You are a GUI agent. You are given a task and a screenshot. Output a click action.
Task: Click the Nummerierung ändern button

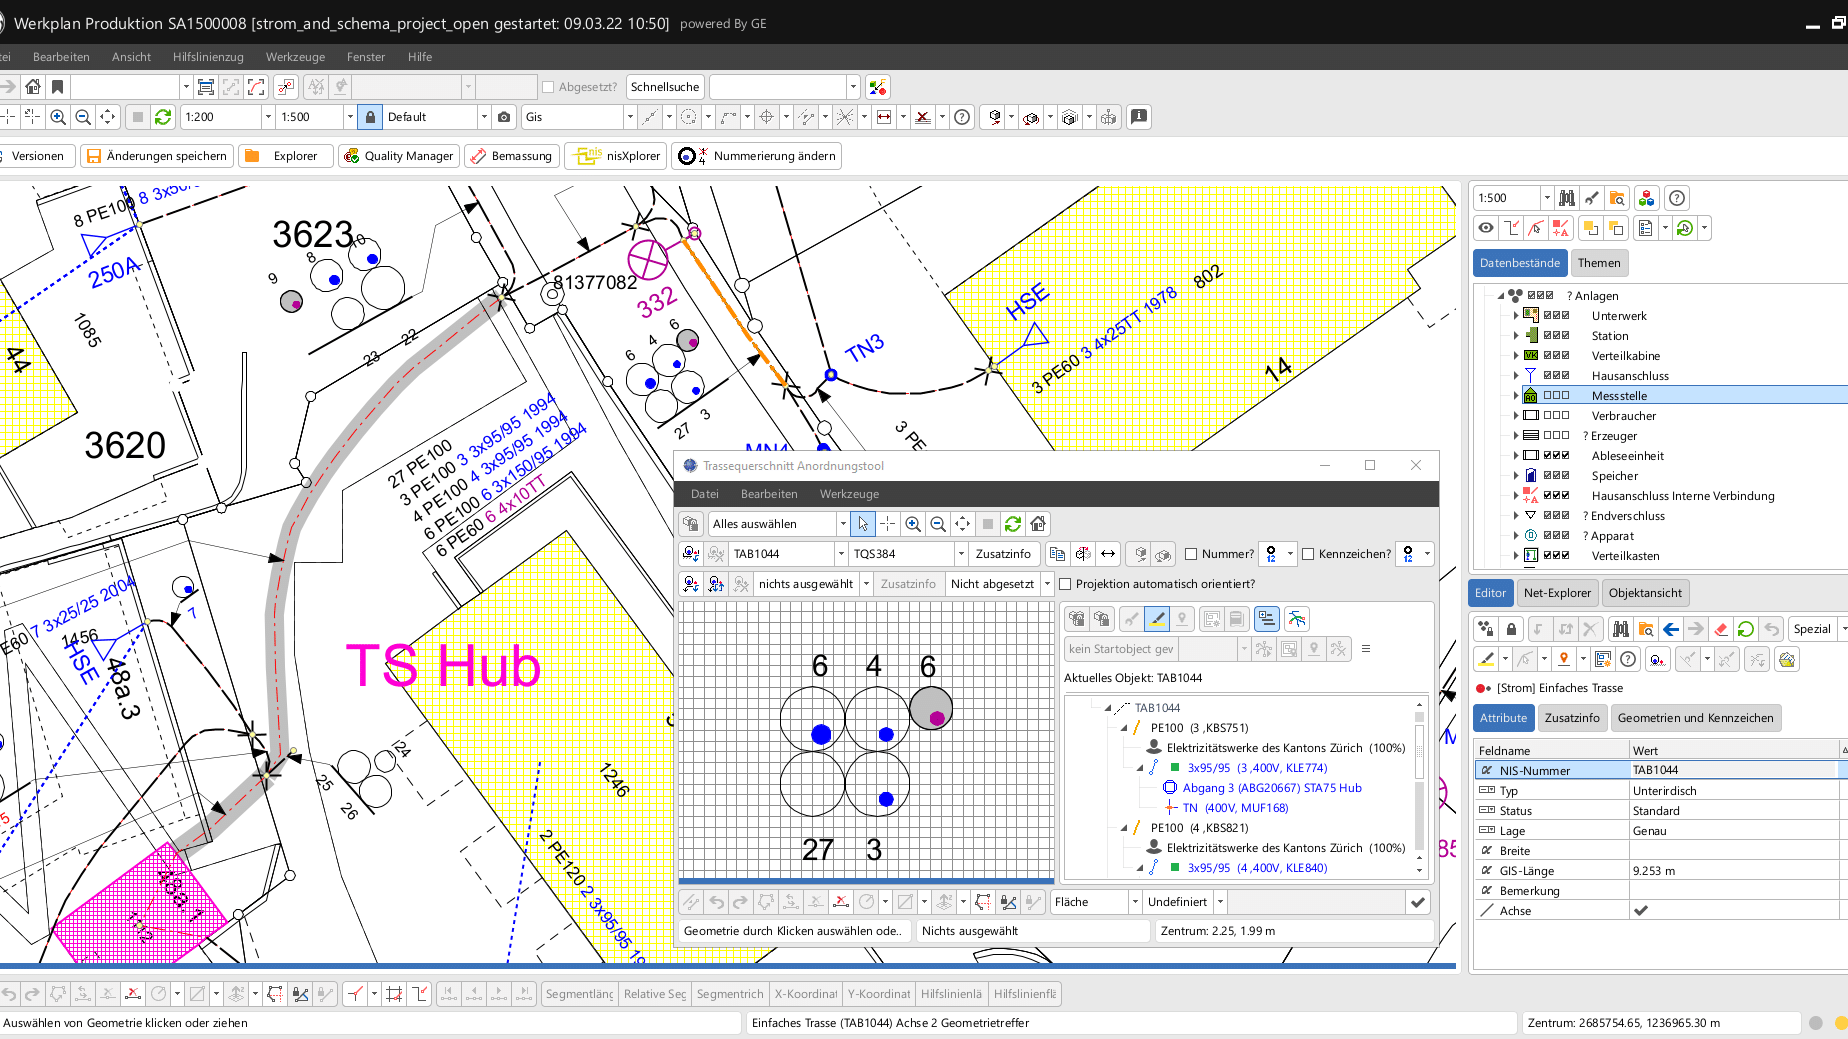coord(756,156)
